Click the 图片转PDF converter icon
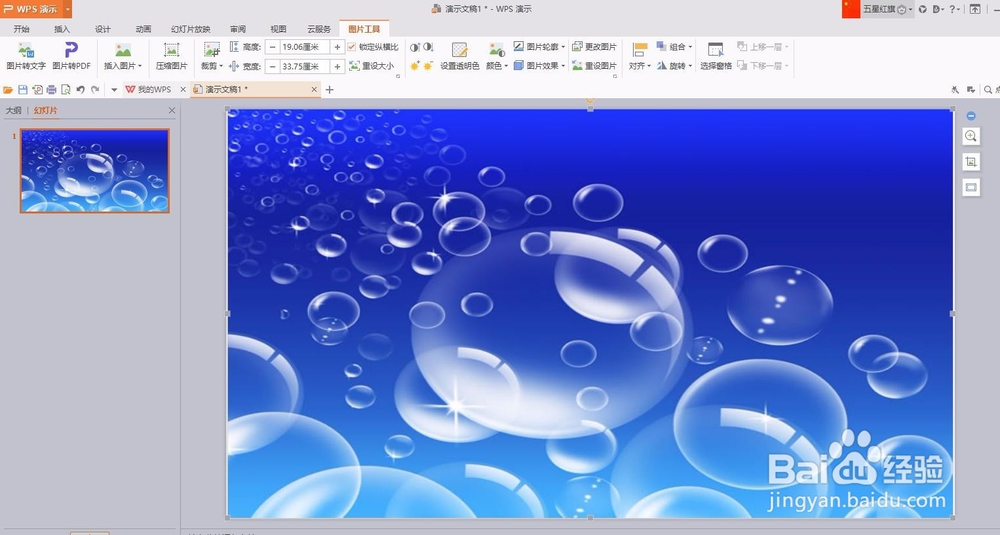This screenshot has height=535, width=1000. (71, 50)
